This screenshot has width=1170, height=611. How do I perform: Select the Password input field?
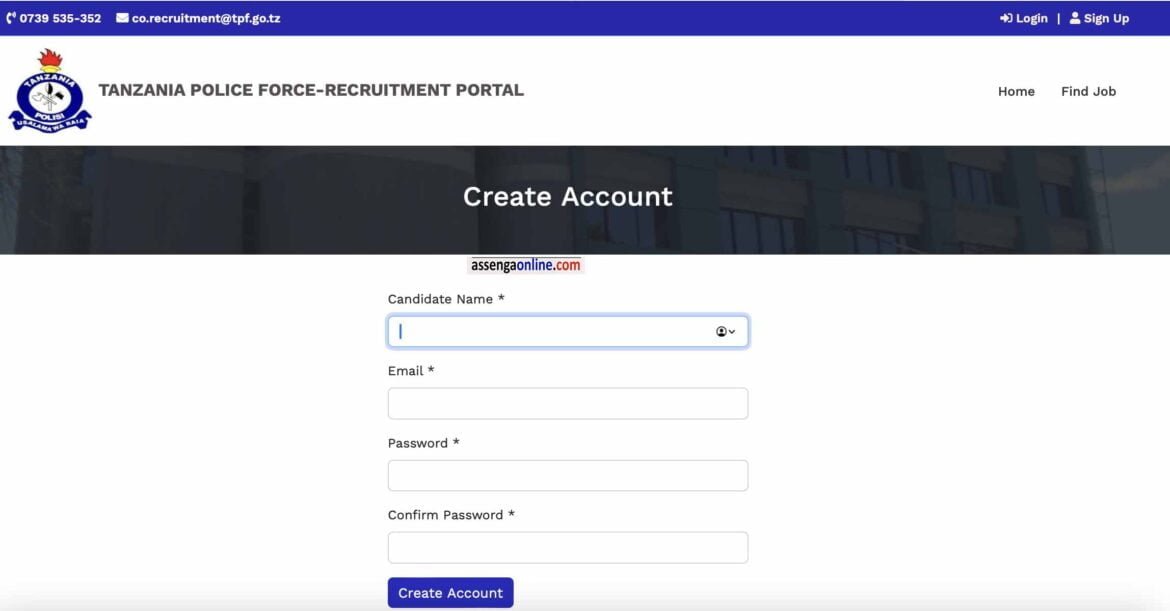[x=567, y=476]
